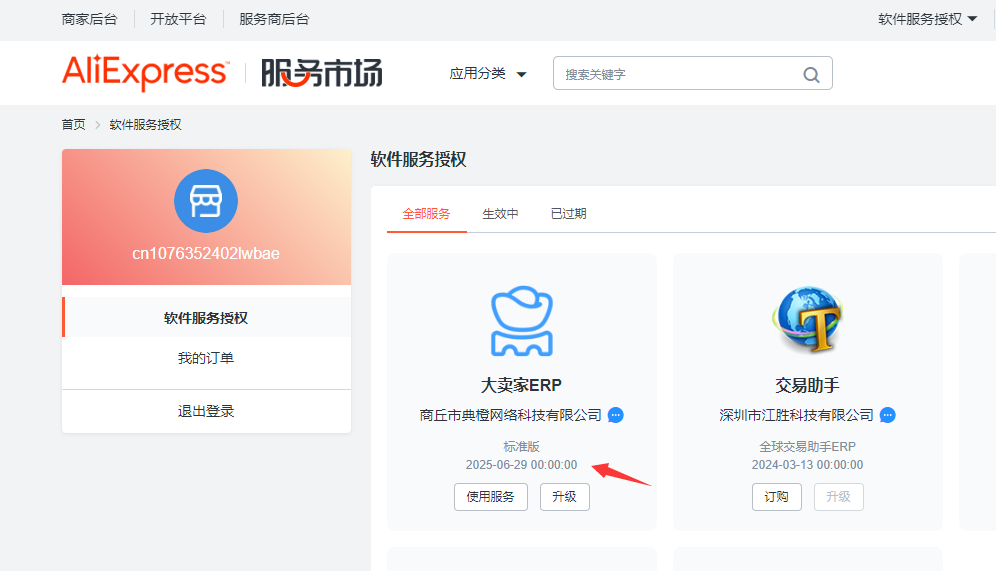Click the greyed 升级 for 交易助手
Viewport: 996px width, 571px height.
pyautogui.click(x=838, y=497)
